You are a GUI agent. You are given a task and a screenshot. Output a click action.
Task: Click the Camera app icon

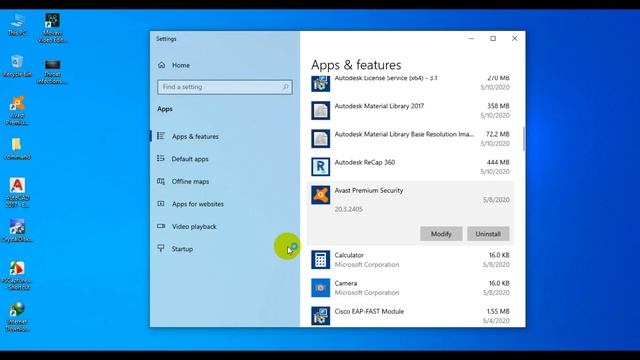tap(320, 288)
